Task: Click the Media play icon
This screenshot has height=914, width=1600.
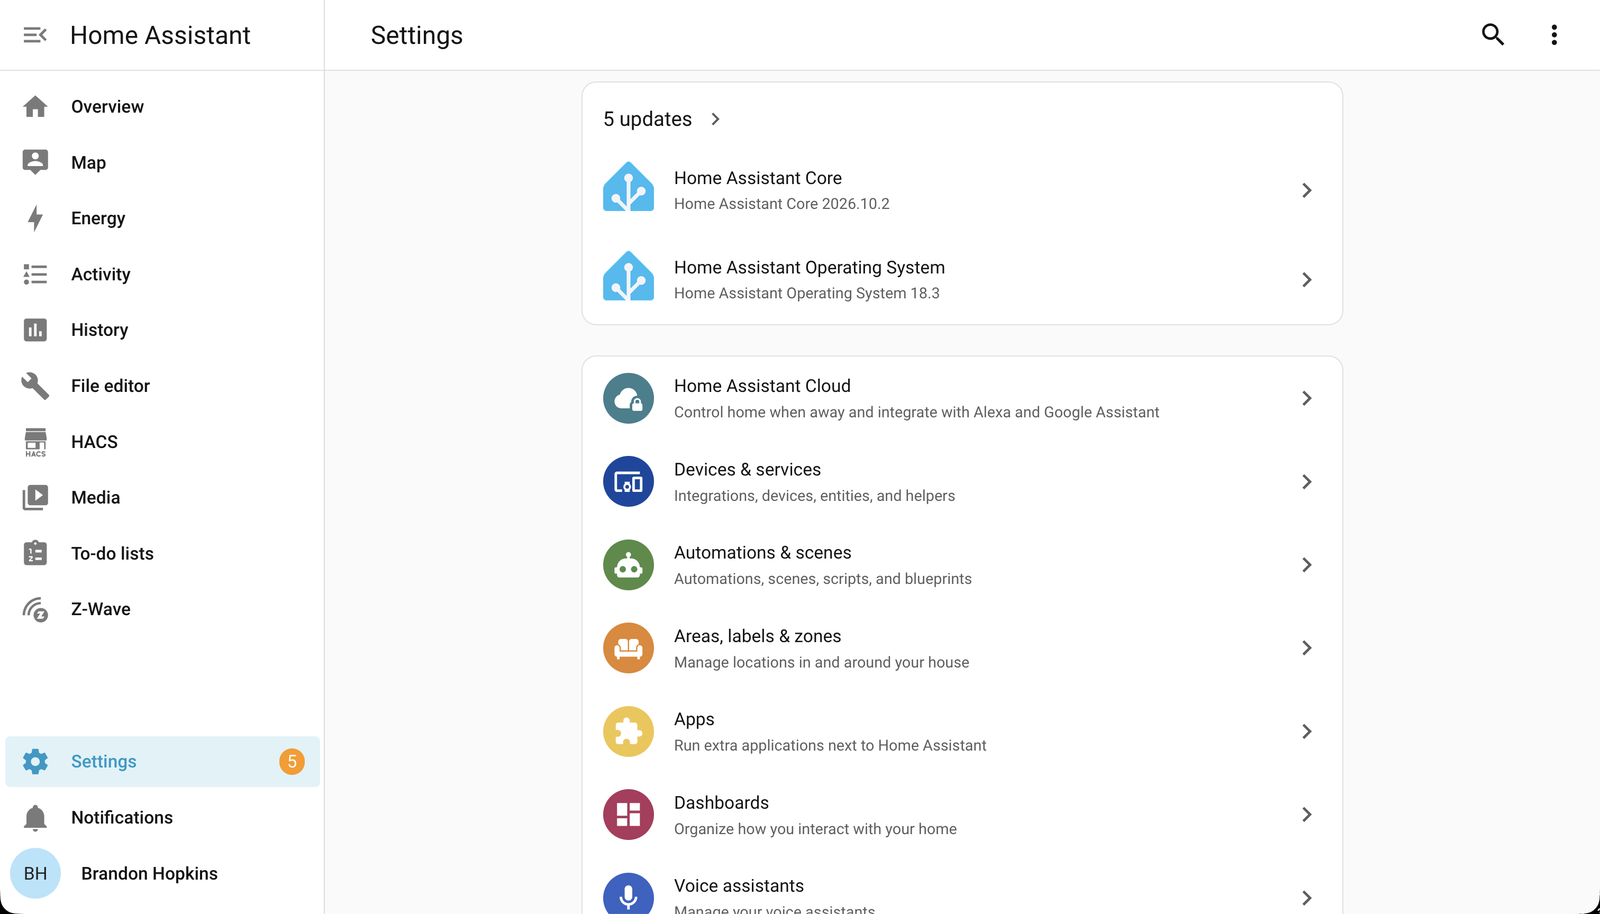Action: pyautogui.click(x=35, y=497)
